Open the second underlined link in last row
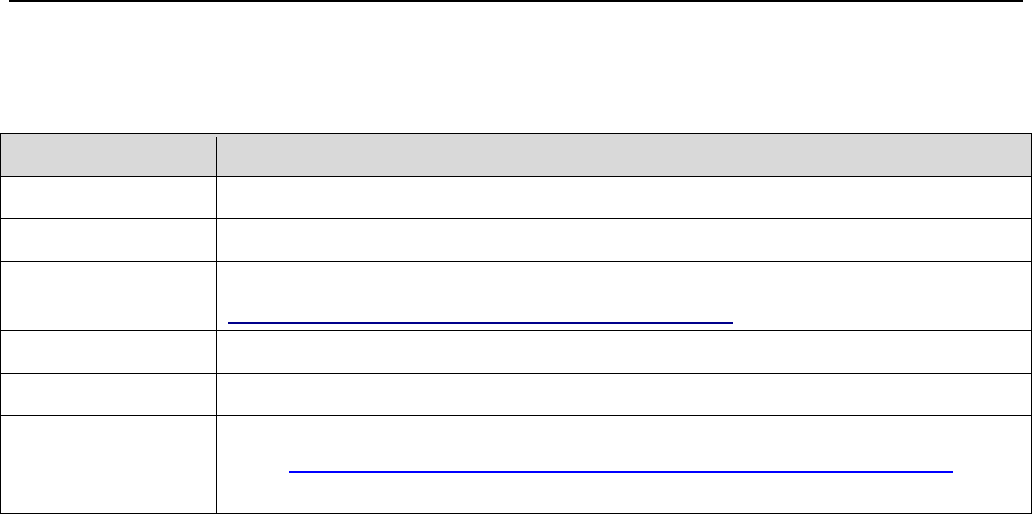Screen dimensions: 1032x514 pos(620,467)
